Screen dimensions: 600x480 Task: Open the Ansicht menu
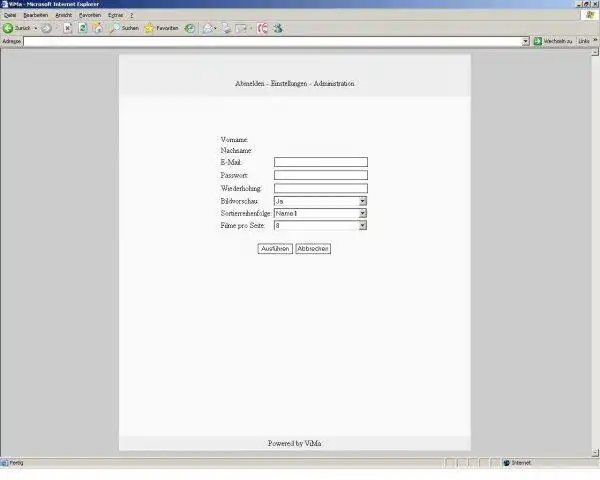point(64,15)
